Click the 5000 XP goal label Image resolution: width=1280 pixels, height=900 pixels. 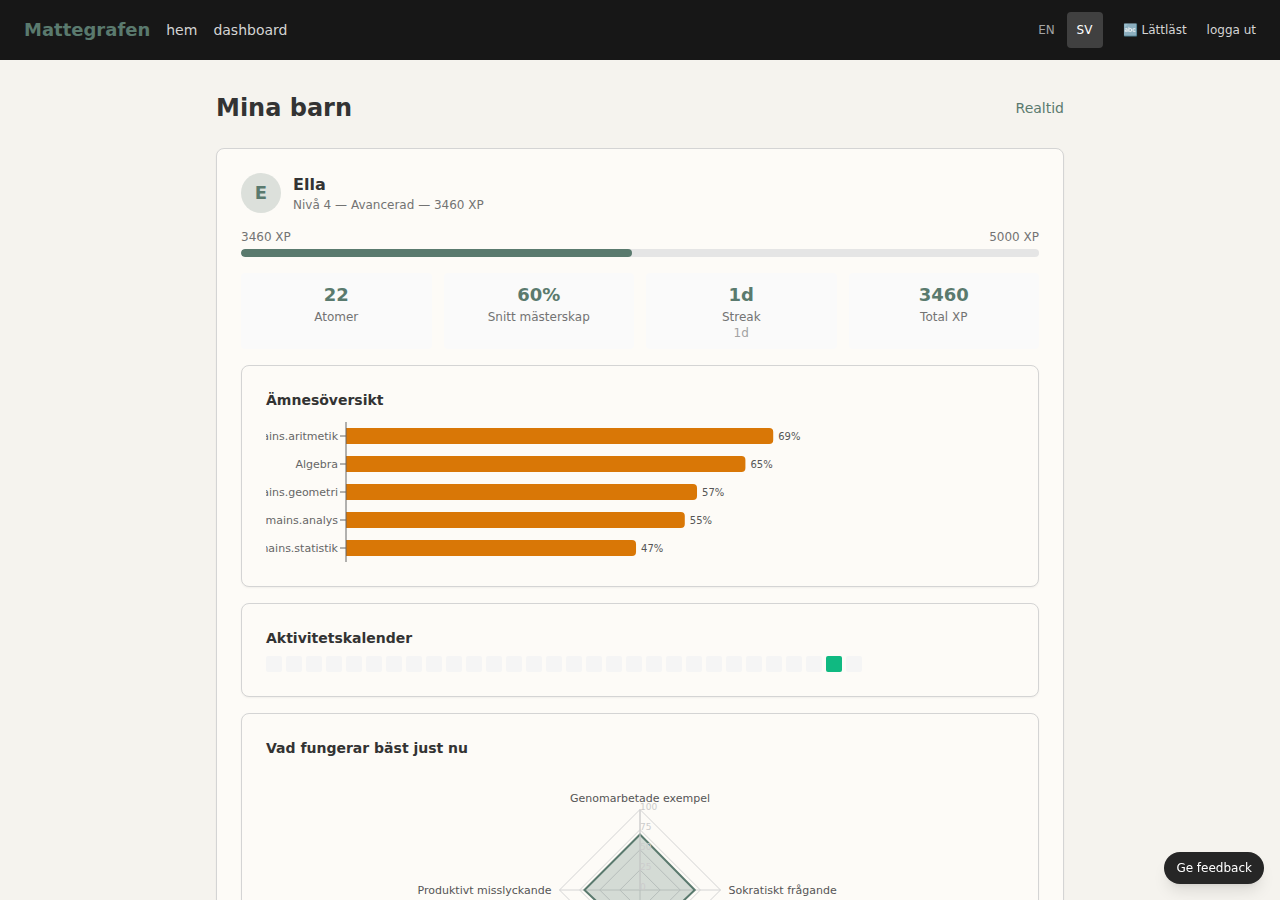click(x=1014, y=237)
